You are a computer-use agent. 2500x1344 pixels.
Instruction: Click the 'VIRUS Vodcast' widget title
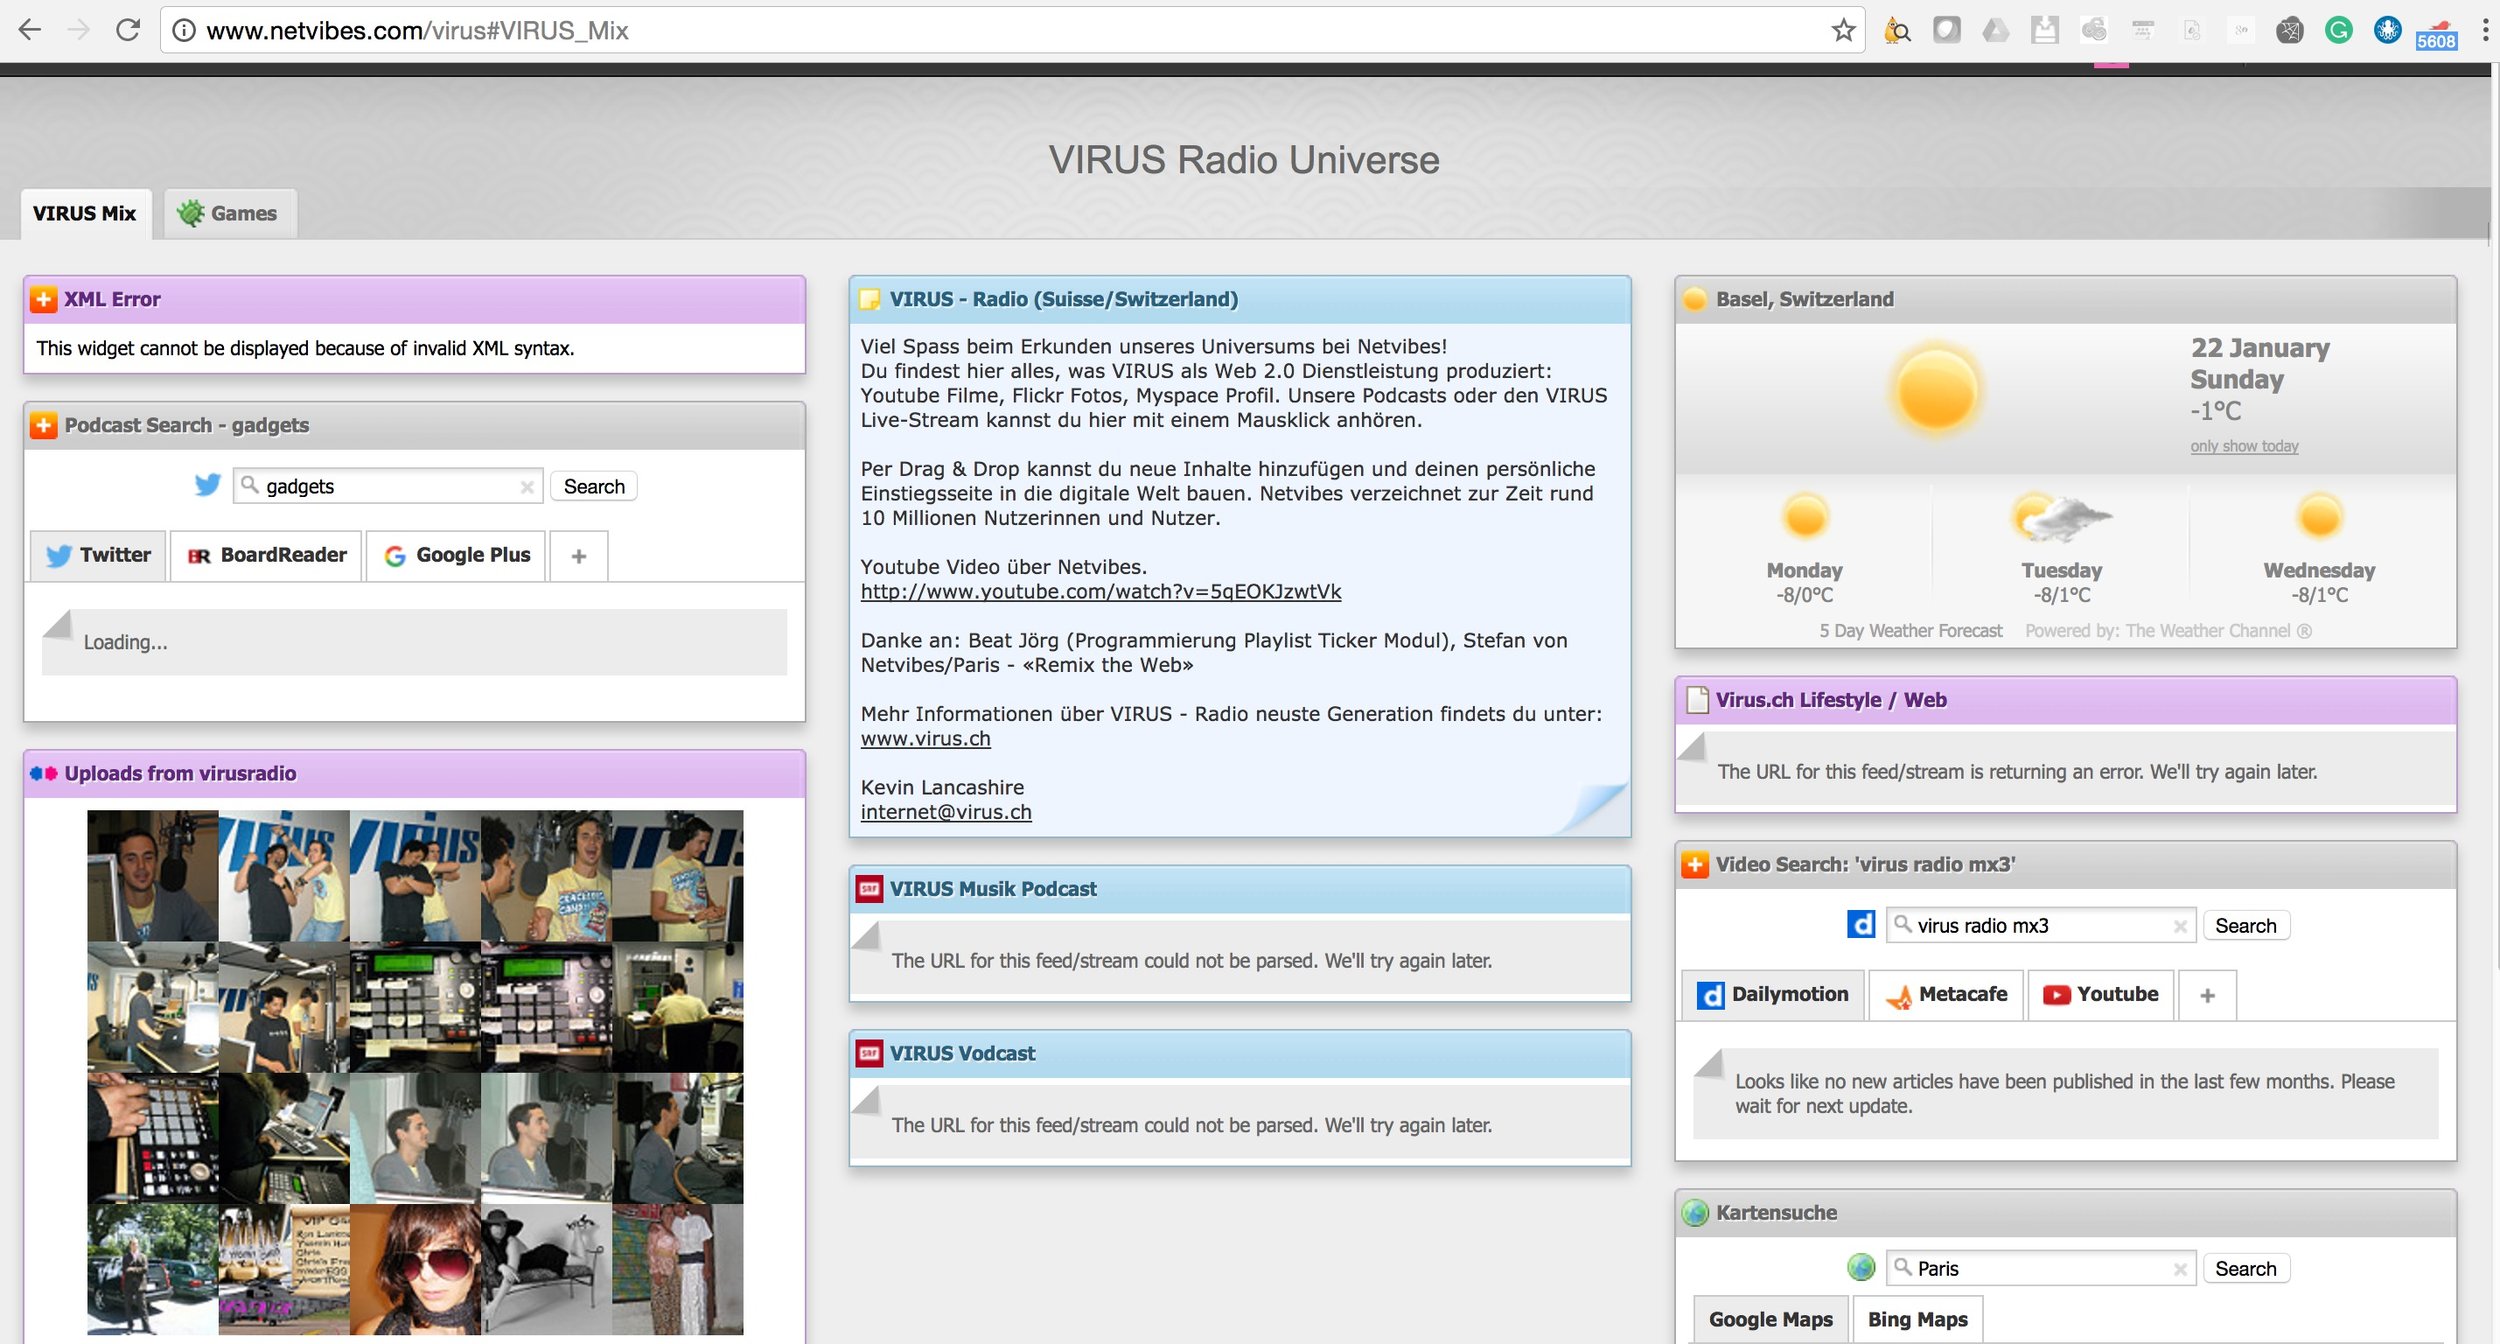pos(962,1053)
